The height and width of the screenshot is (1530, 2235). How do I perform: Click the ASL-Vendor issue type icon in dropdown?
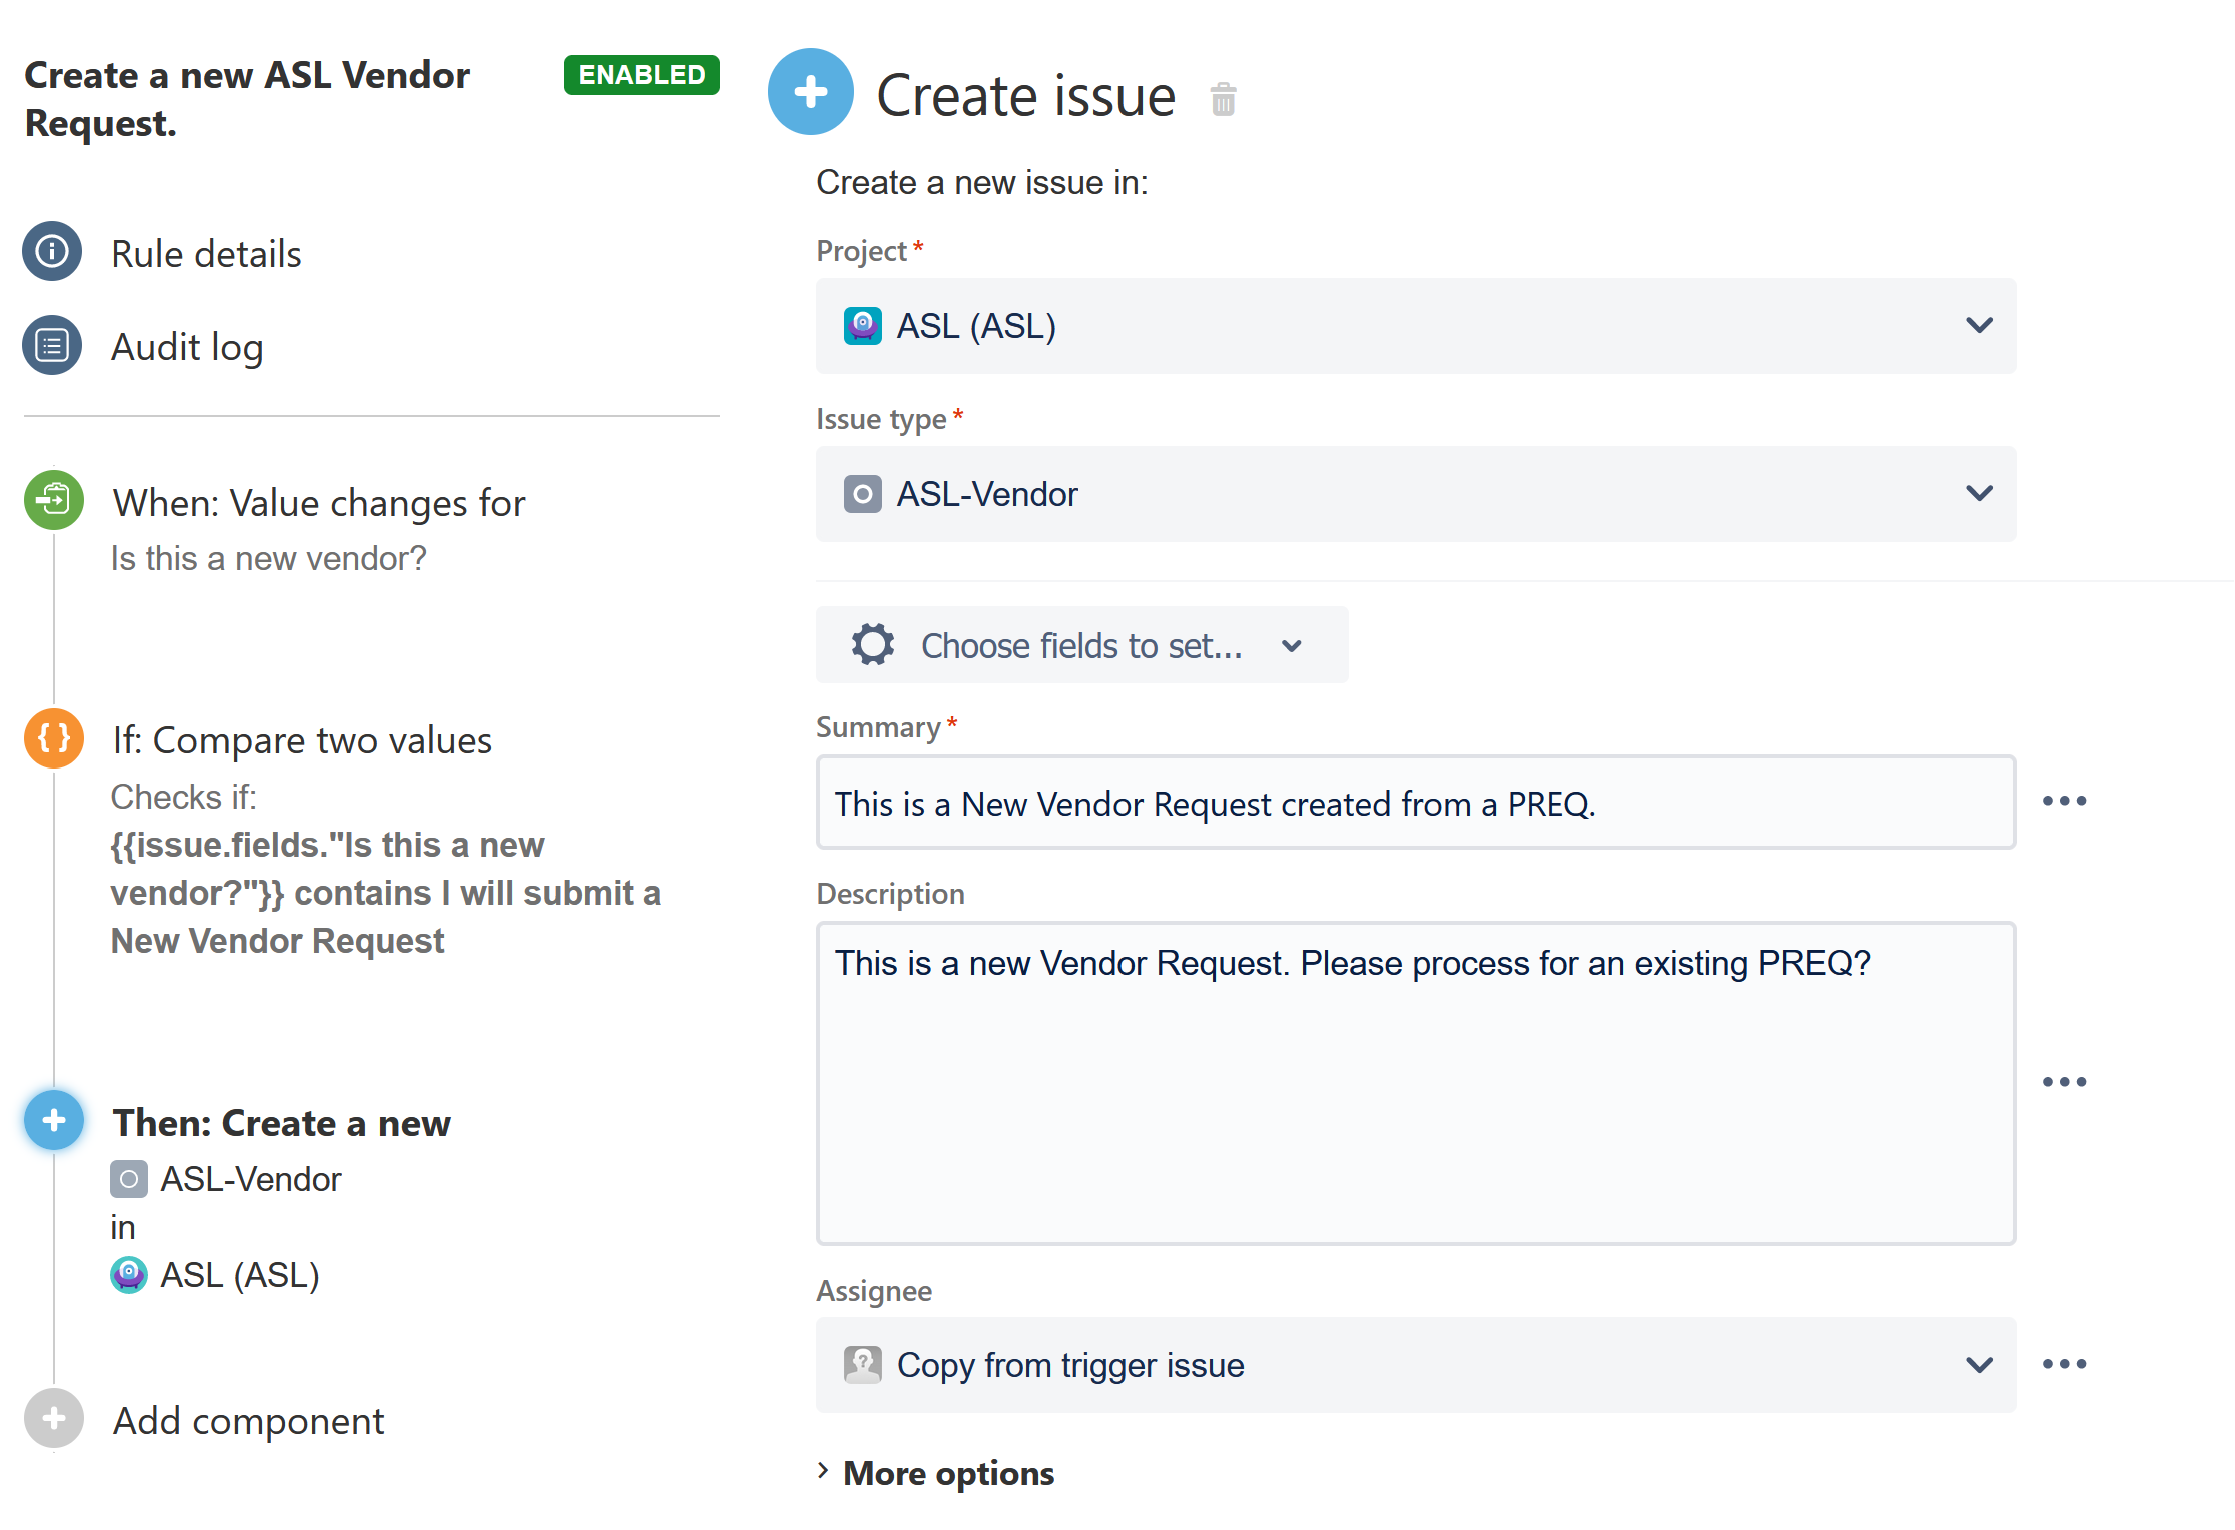point(862,494)
